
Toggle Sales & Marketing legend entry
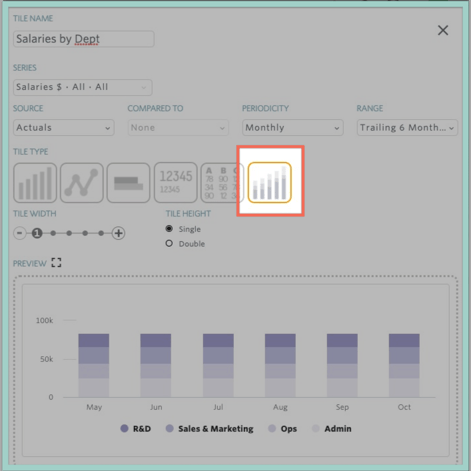coord(210,429)
